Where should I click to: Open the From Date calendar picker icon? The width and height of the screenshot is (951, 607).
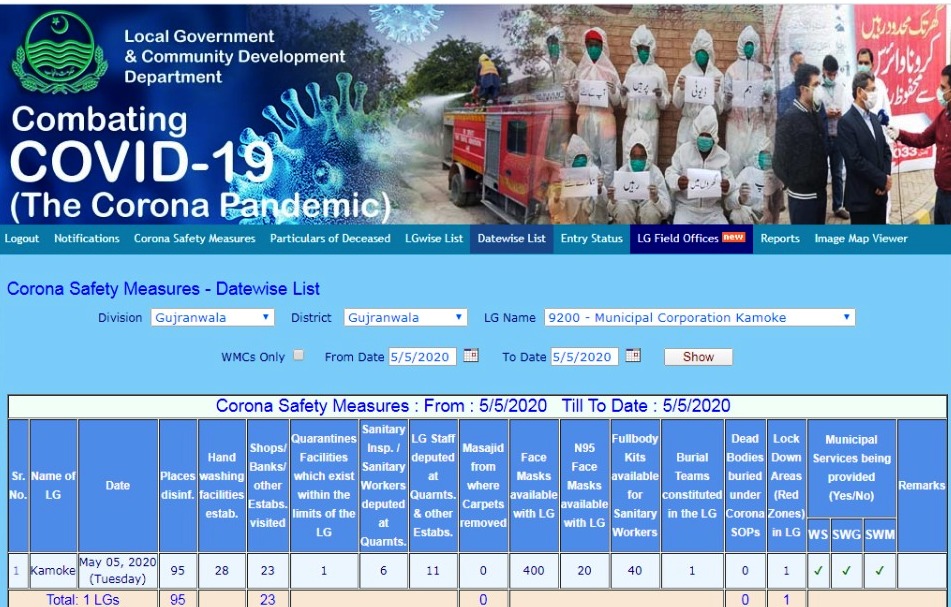point(471,355)
